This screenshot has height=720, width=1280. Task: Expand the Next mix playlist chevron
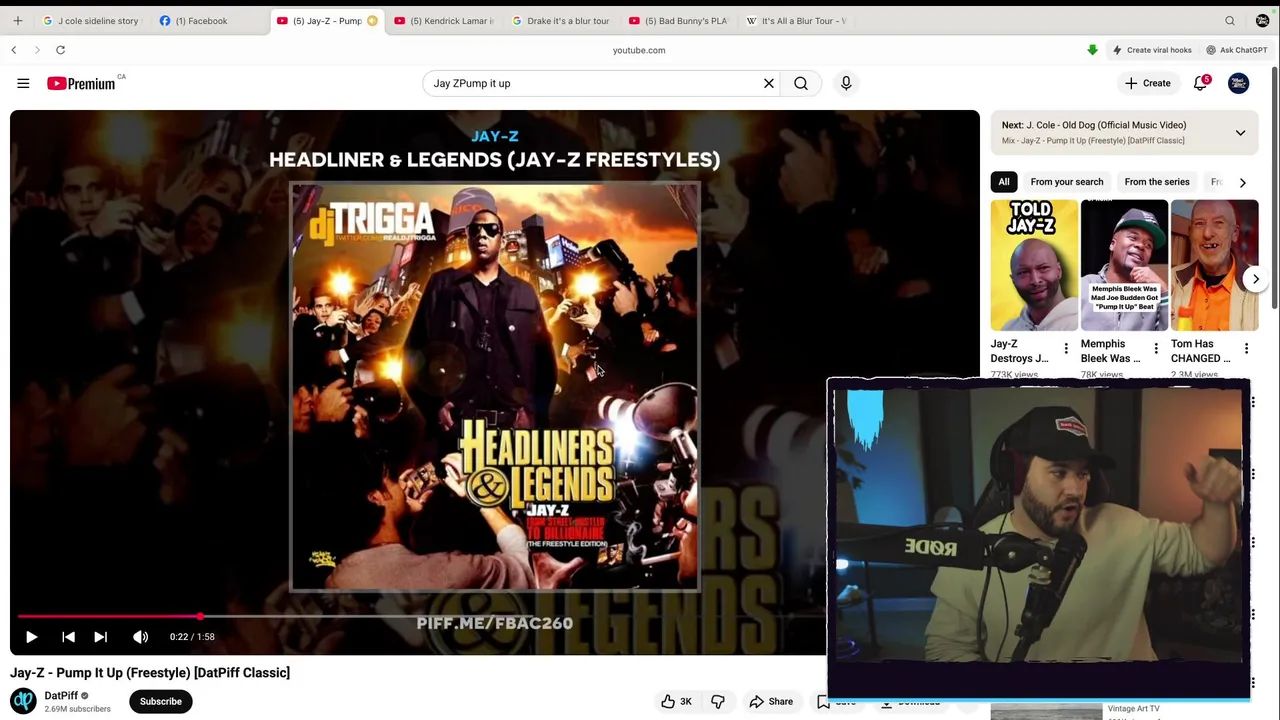[x=1240, y=132]
